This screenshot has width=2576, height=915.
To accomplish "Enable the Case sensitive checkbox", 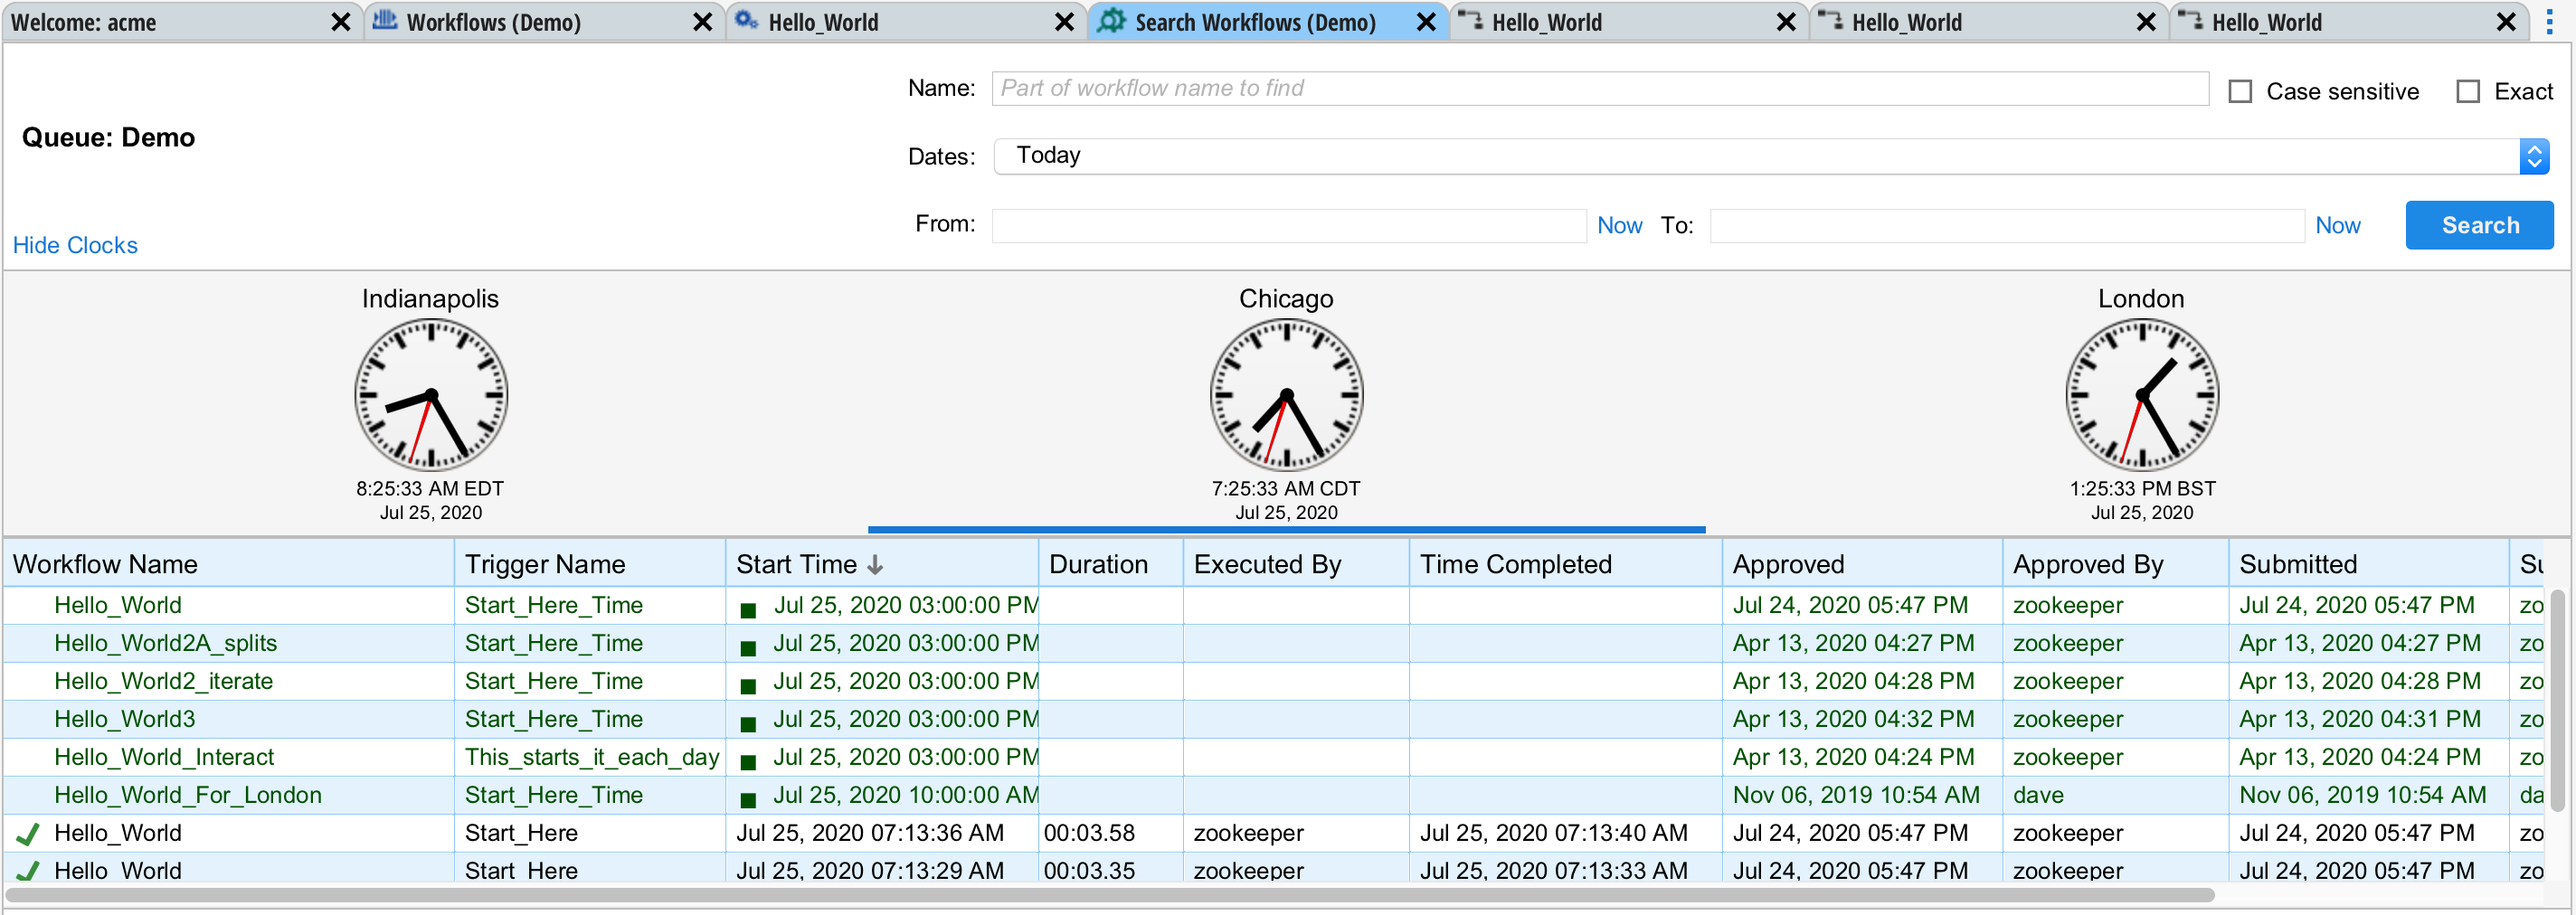I will pyautogui.click(x=2240, y=90).
